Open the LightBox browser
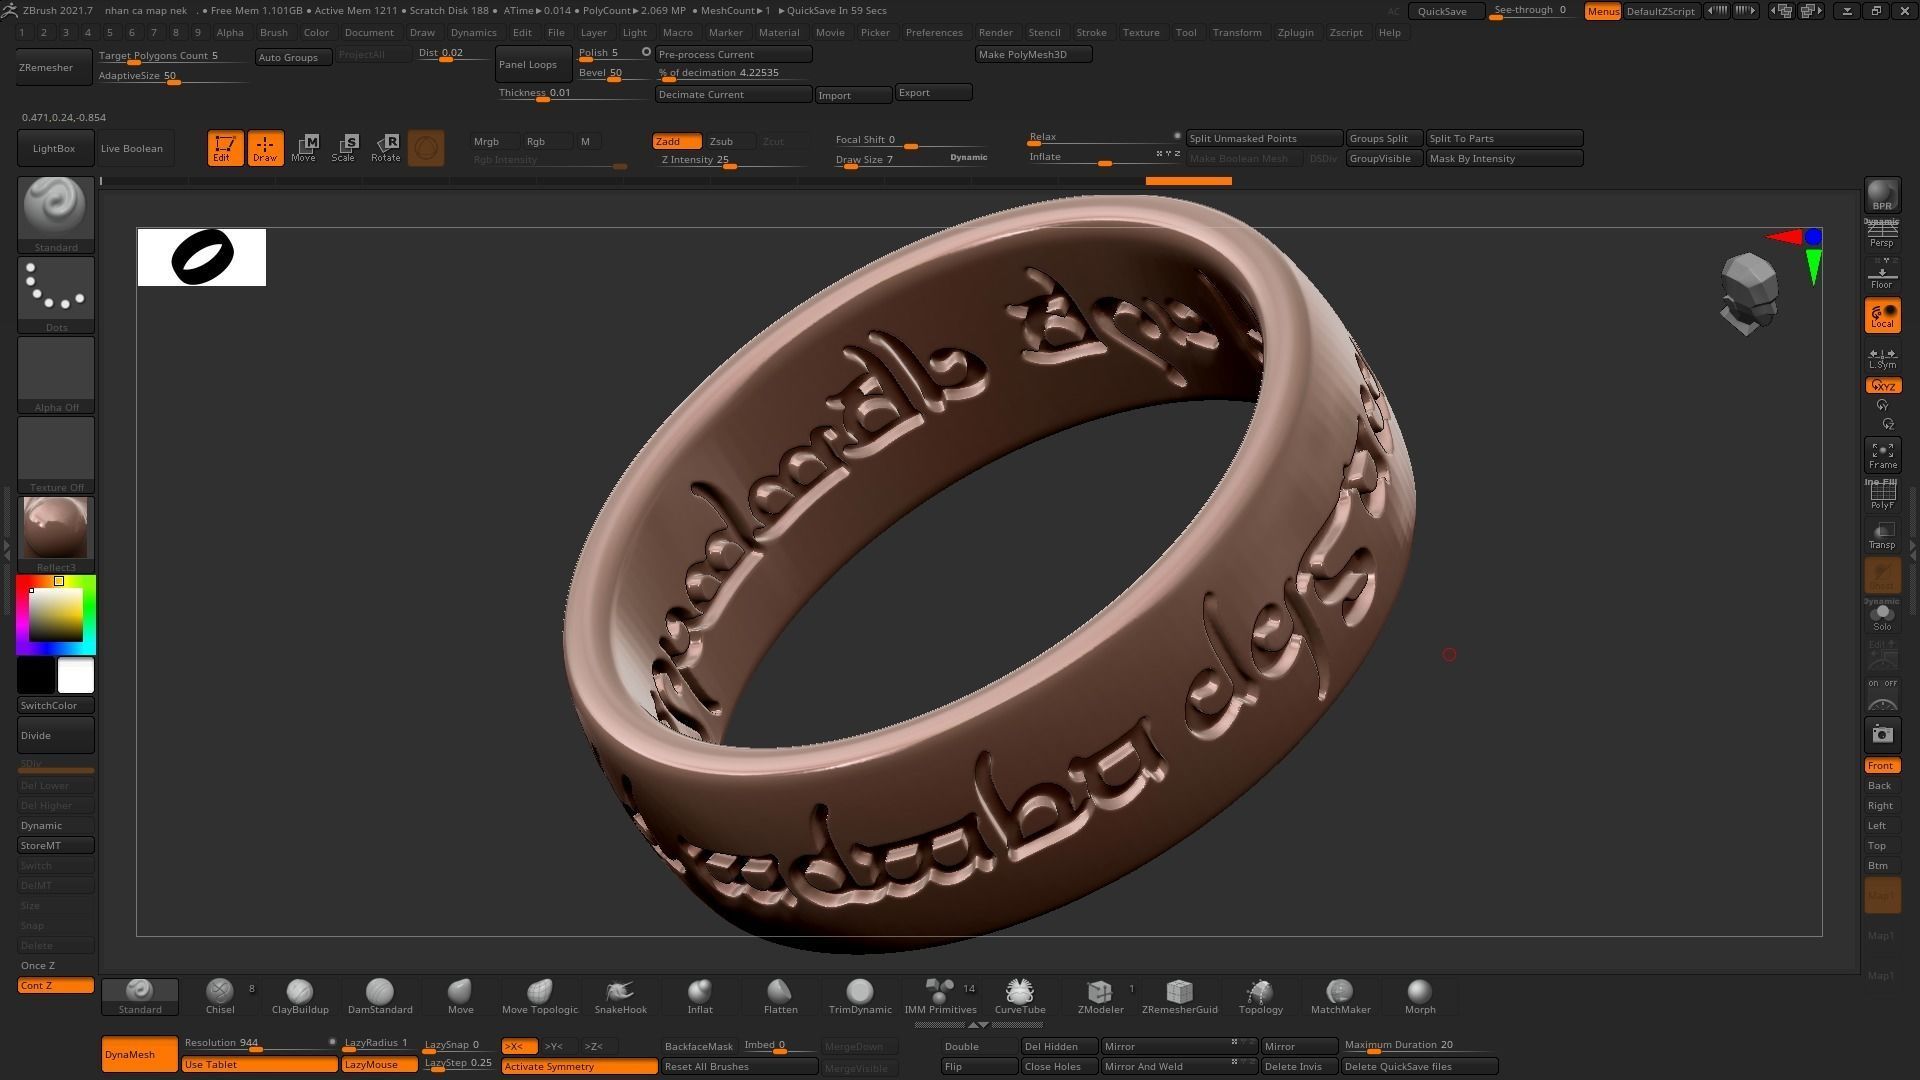Screen dimensions: 1920x1080 click(x=55, y=148)
